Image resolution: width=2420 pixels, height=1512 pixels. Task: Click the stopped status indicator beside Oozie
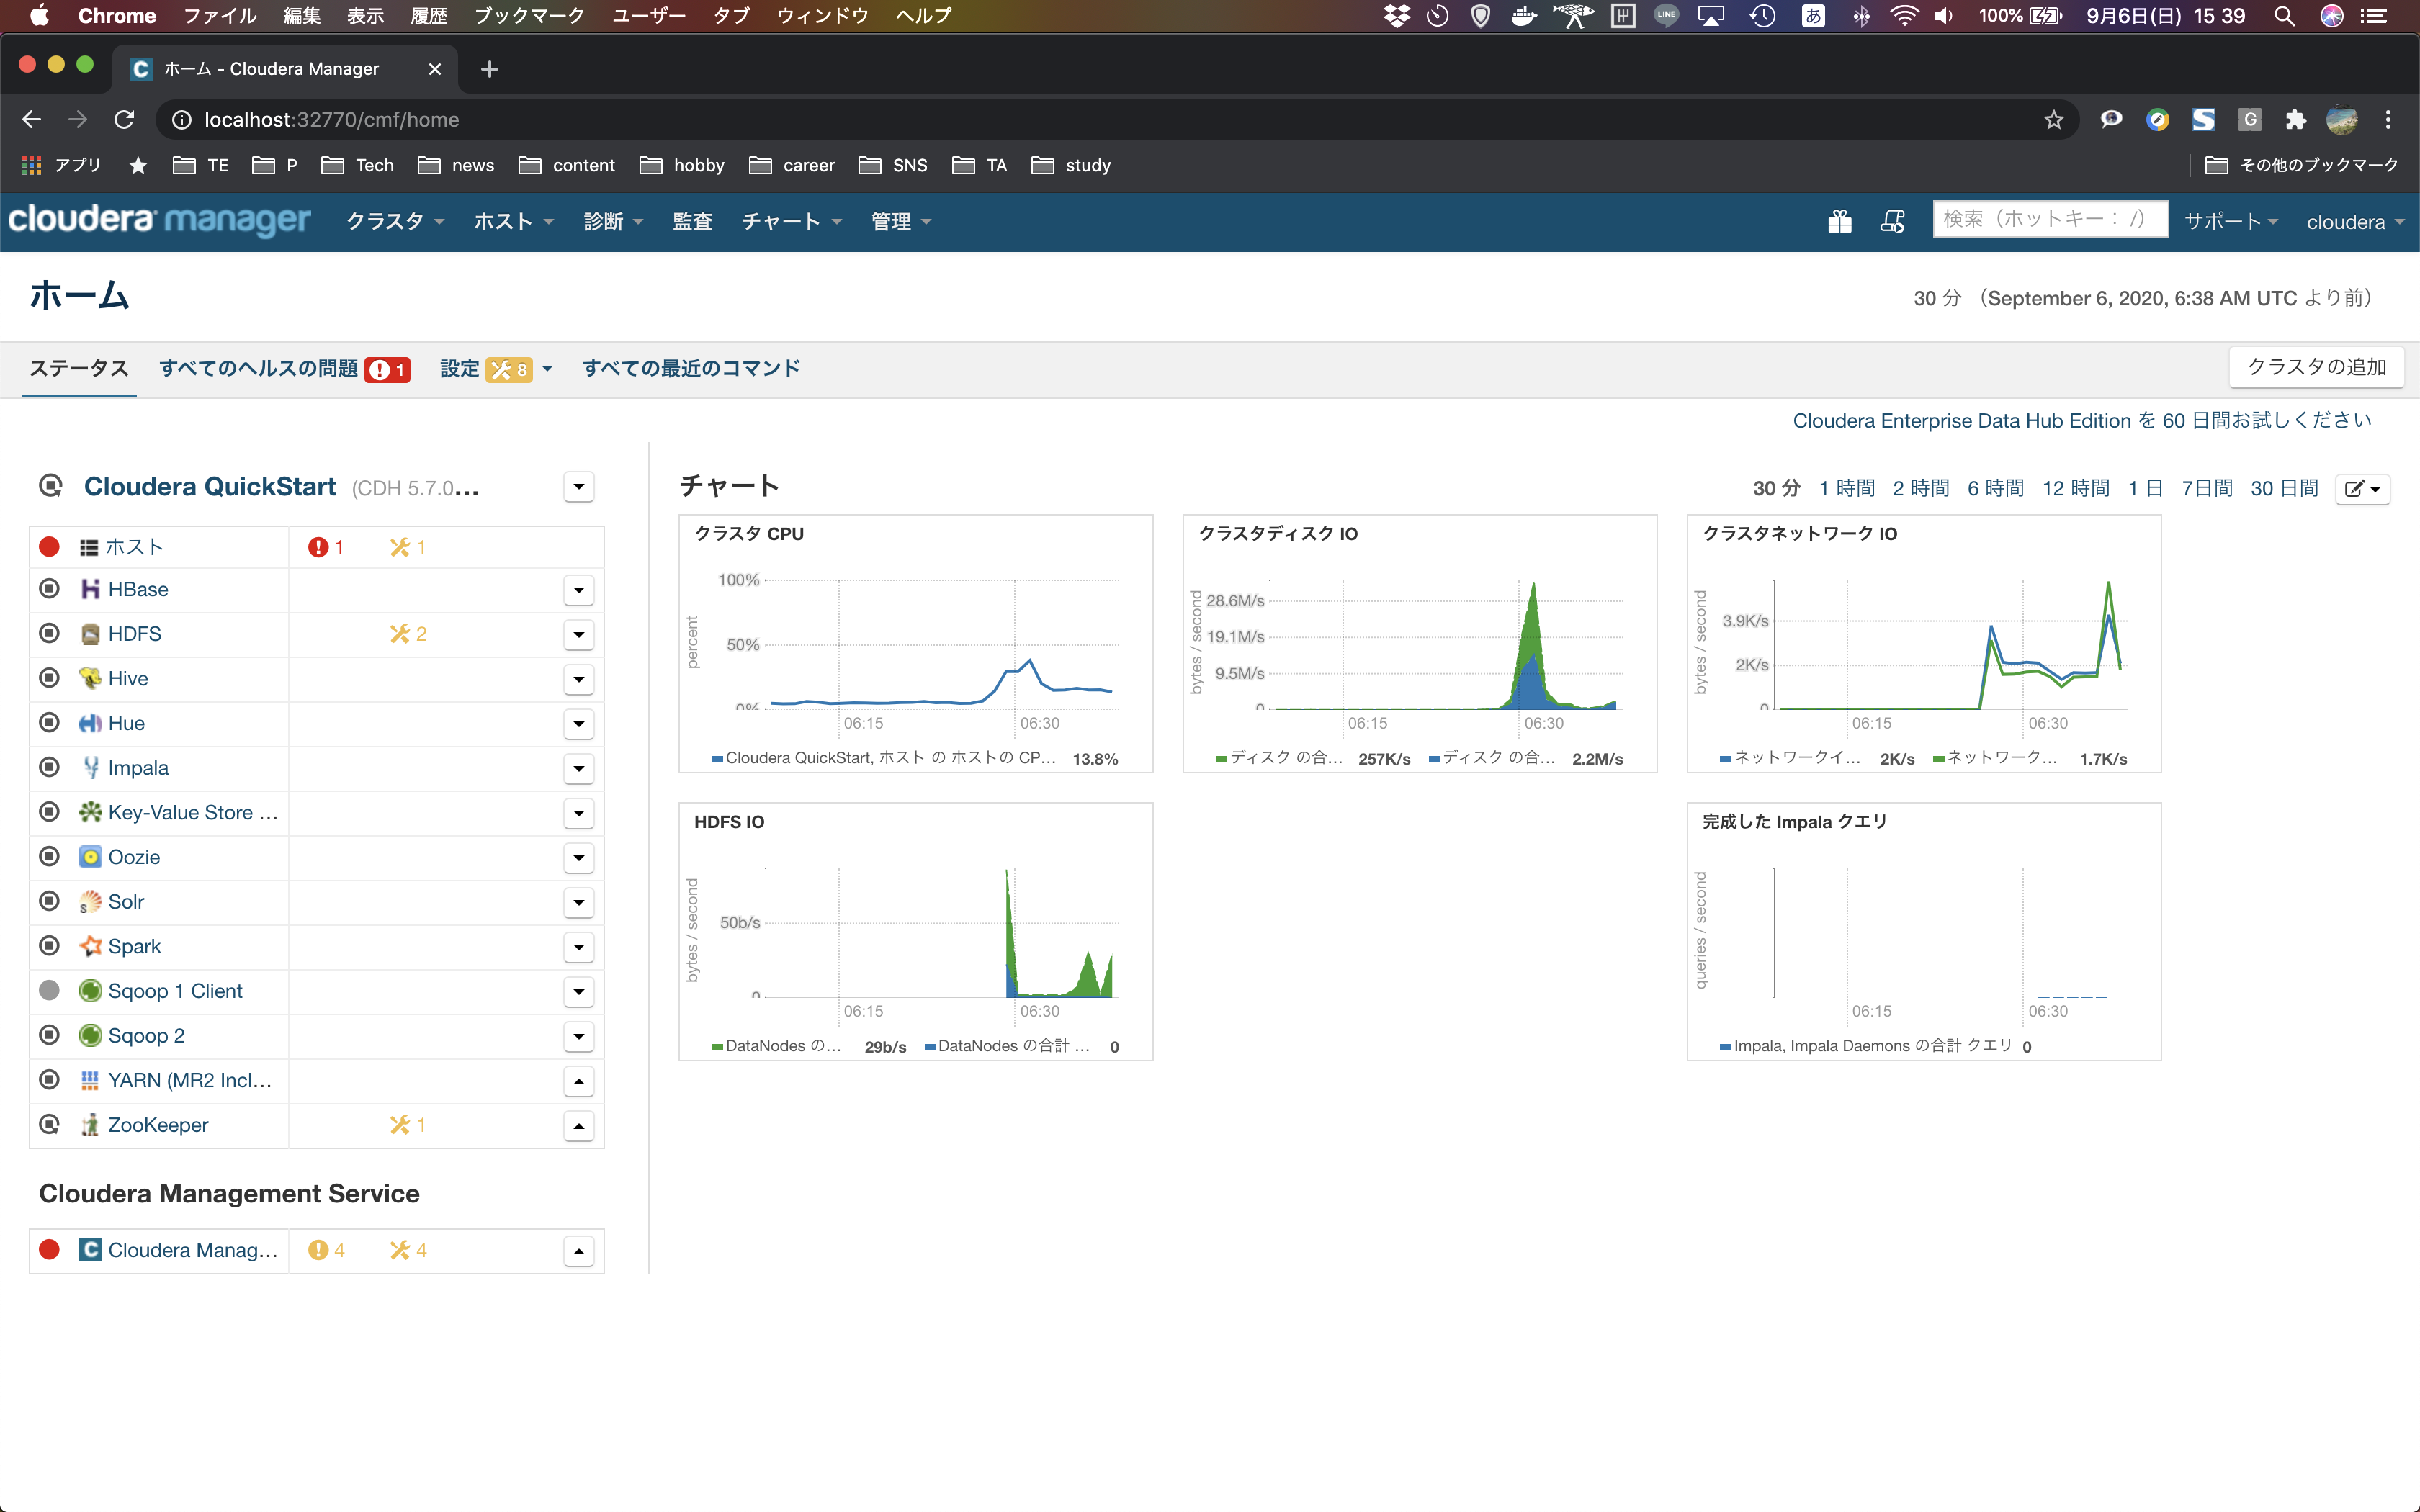49,857
